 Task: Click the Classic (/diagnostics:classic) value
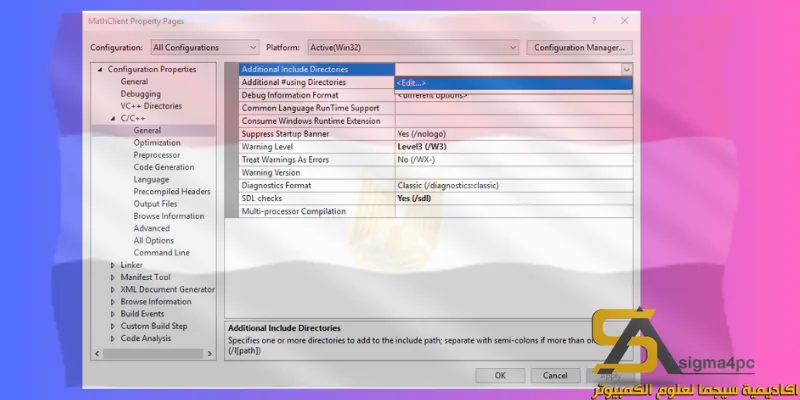(x=448, y=185)
